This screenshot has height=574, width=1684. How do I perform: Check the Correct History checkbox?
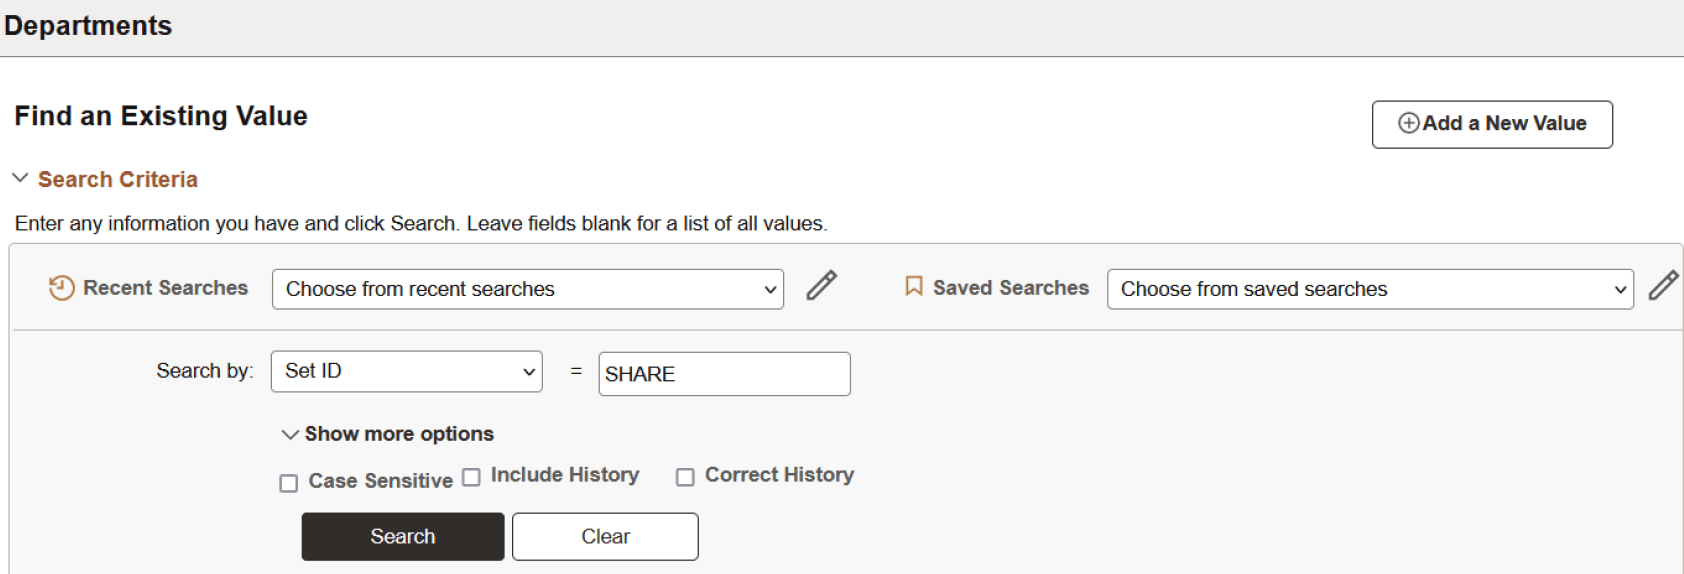685,477
